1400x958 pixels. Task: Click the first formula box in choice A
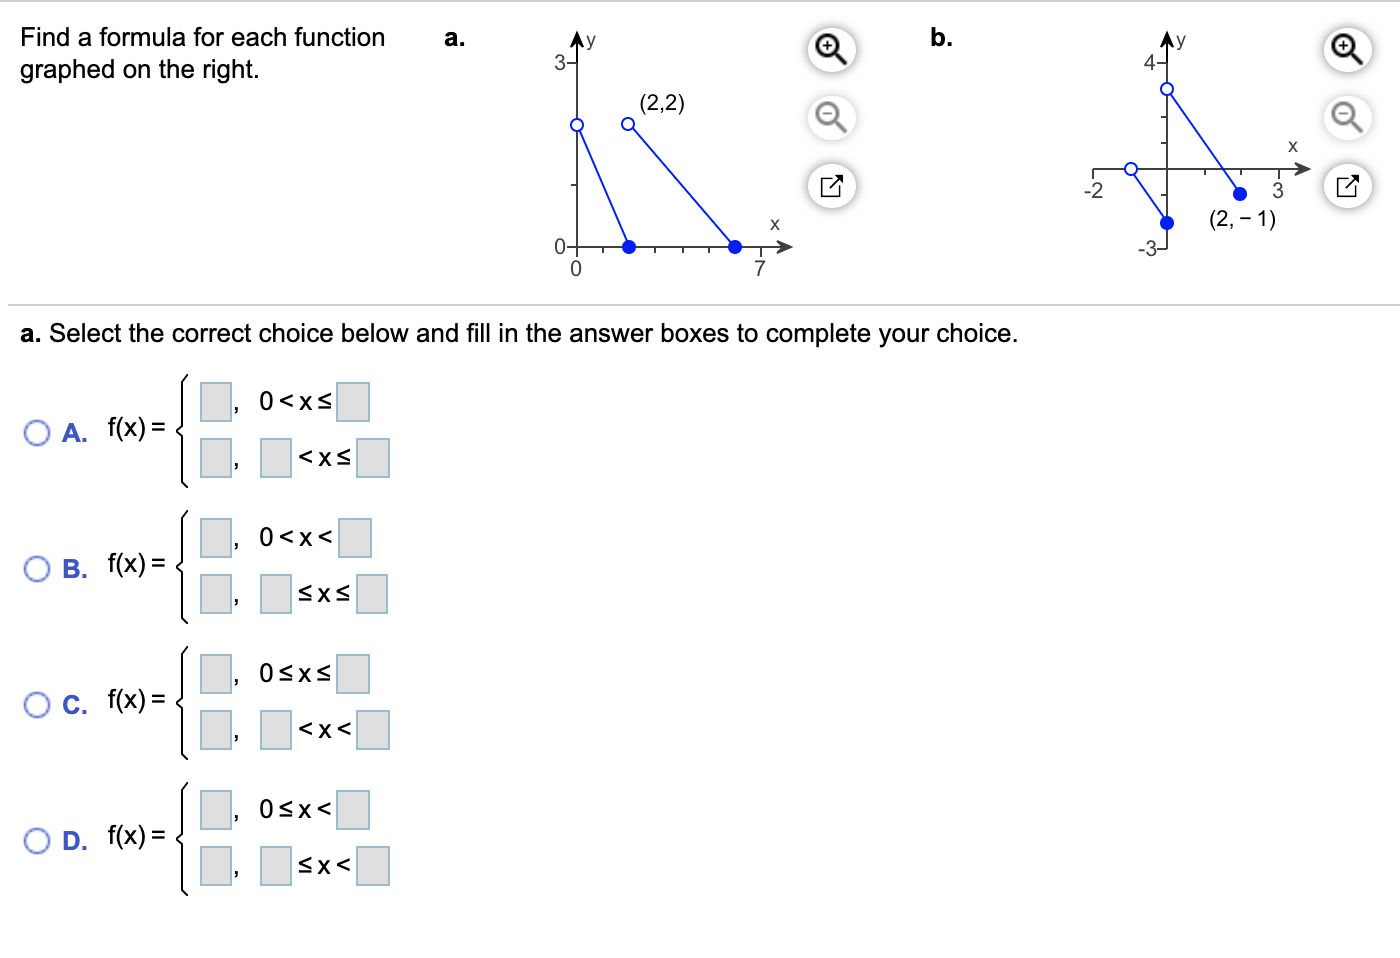coord(215,401)
